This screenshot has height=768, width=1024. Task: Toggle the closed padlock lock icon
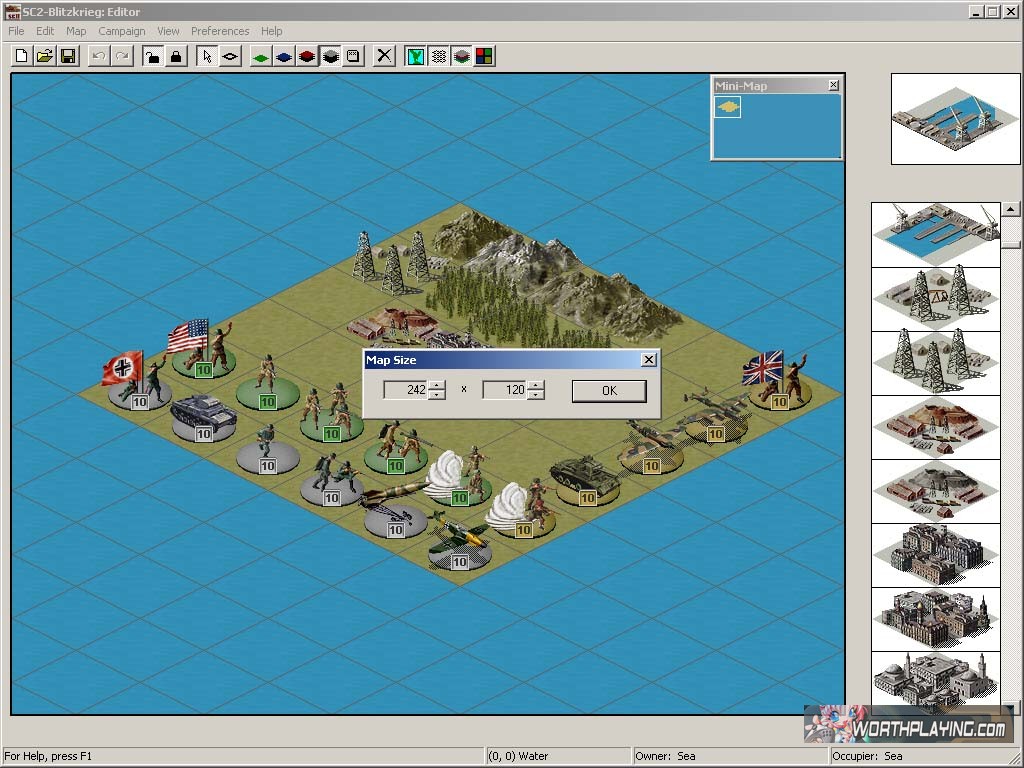tap(176, 56)
